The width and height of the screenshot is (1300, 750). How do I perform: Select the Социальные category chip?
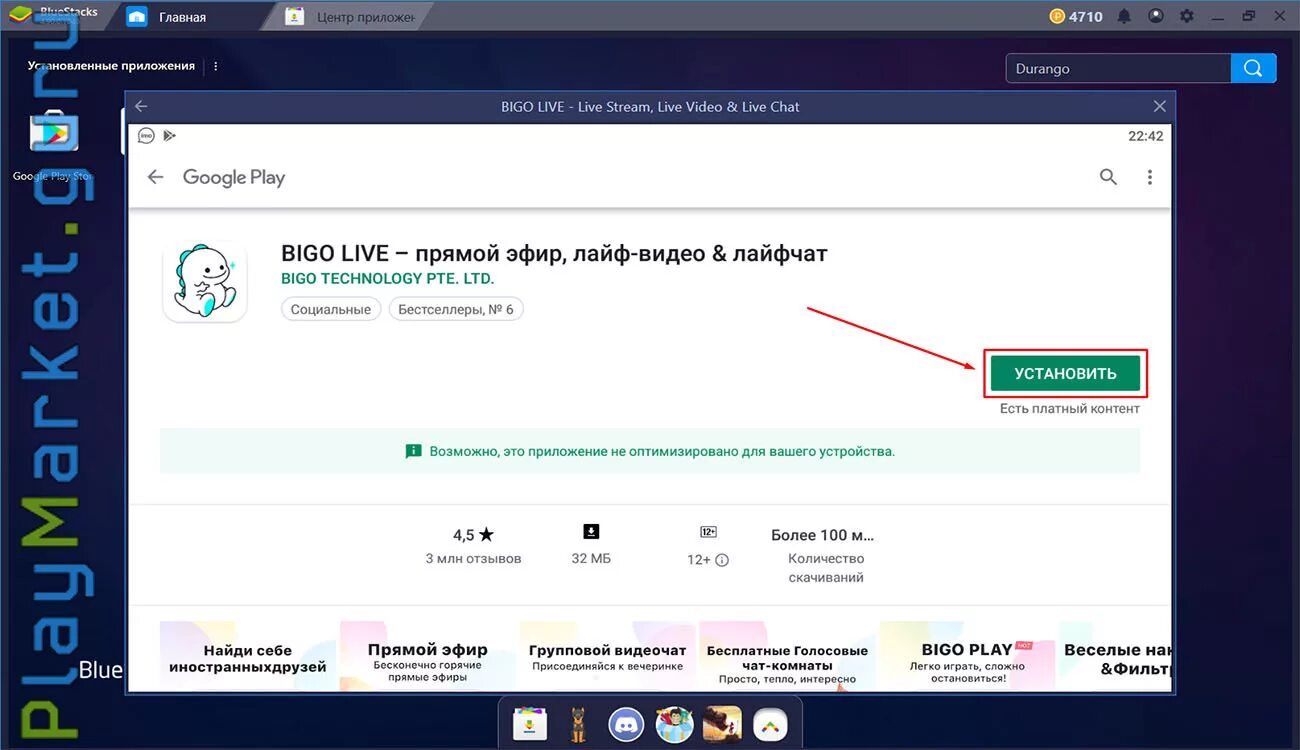331,309
